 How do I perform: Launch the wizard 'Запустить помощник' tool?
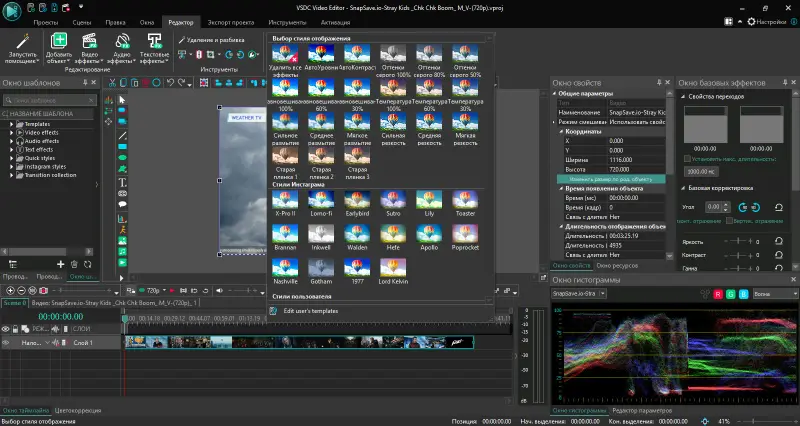point(22,48)
